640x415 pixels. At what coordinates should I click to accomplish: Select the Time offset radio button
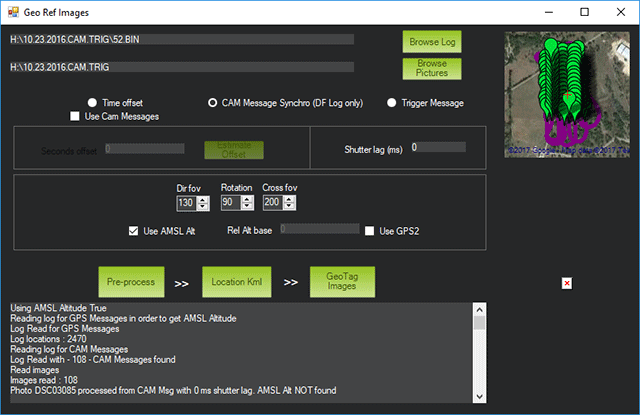[x=93, y=102]
